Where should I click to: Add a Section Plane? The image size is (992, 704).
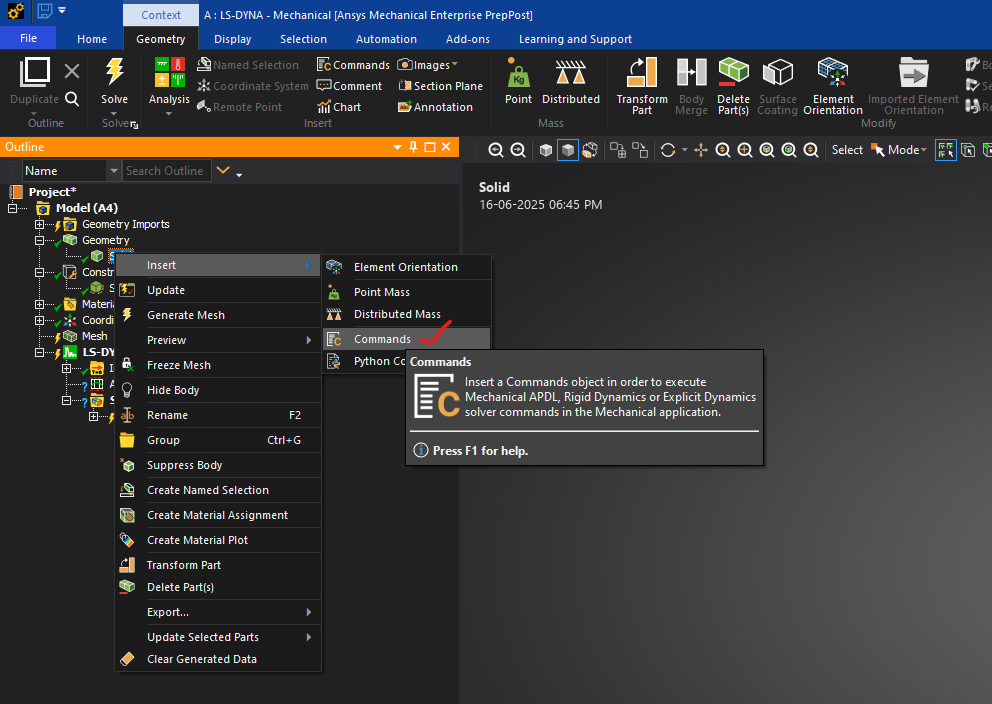point(440,86)
